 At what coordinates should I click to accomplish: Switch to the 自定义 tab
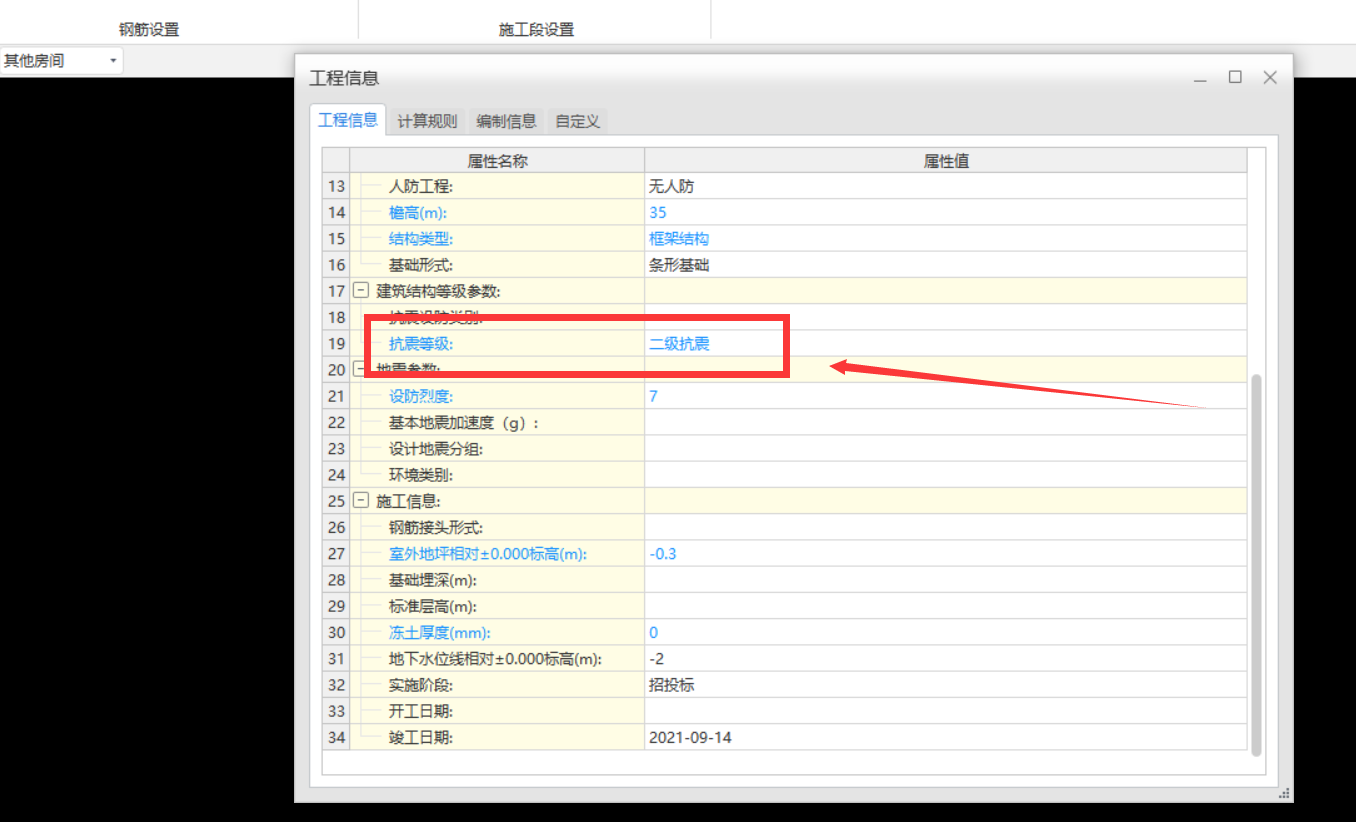[x=577, y=121]
